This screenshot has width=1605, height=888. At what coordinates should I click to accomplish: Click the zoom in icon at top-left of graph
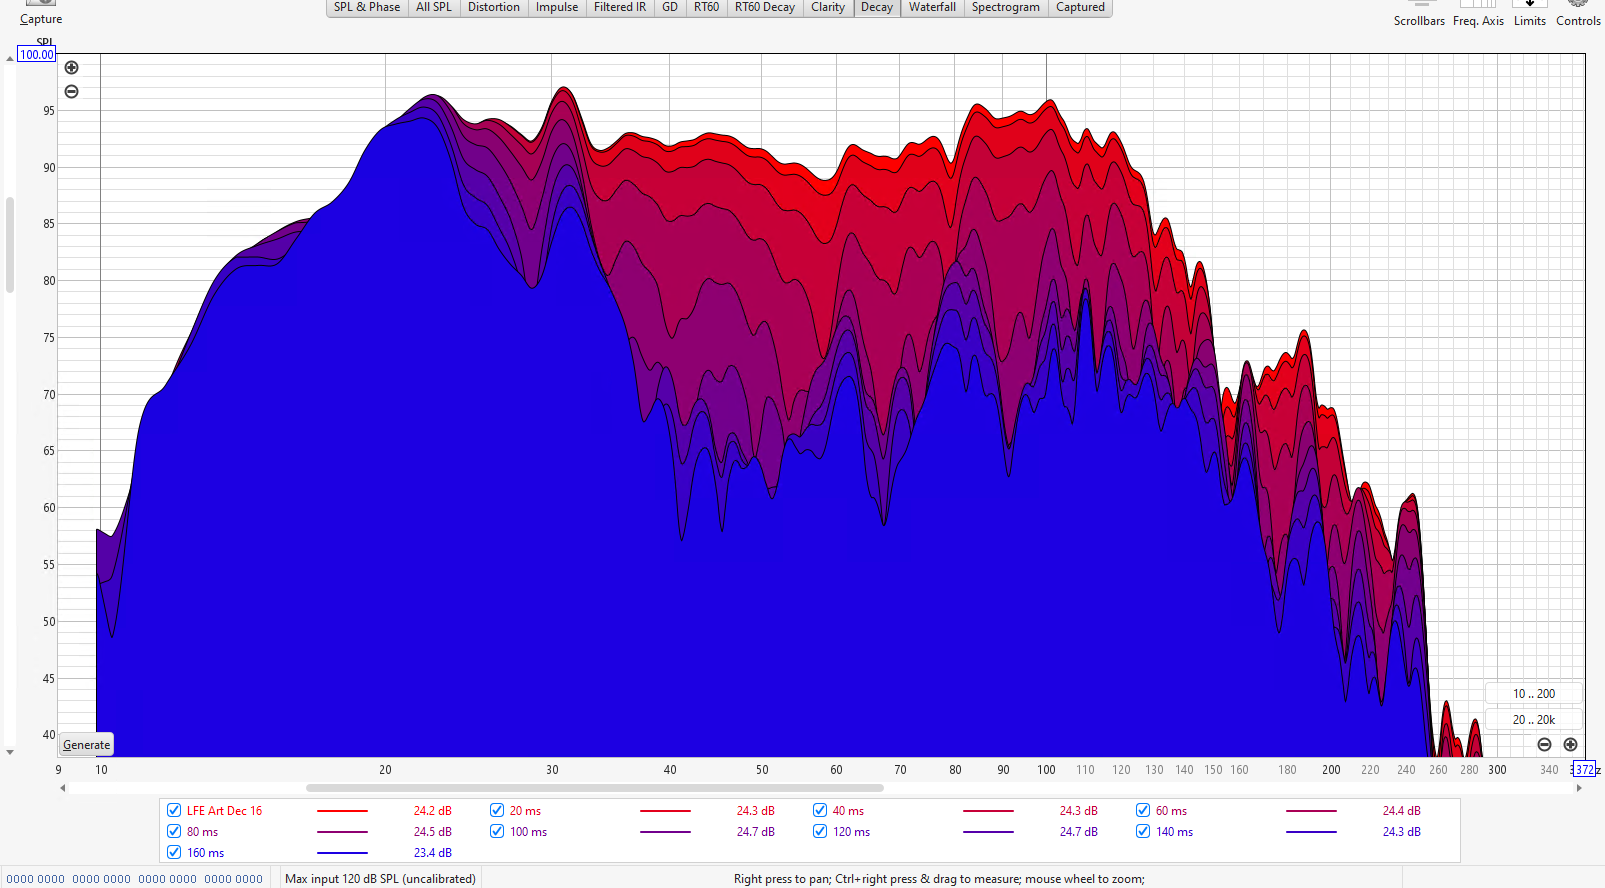pyautogui.click(x=71, y=68)
